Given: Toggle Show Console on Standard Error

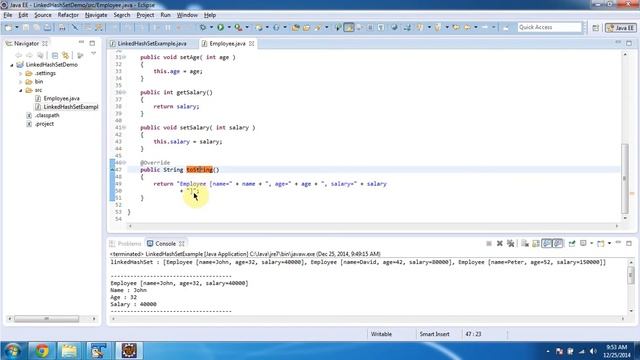Looking at the screenshot, I should pyautogui.click(x=558, y=244).
